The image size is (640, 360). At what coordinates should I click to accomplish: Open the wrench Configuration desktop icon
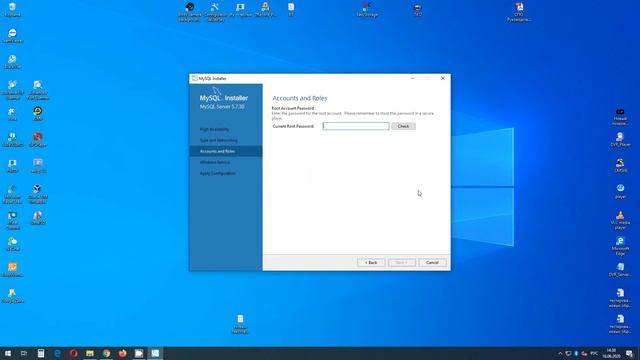coord(215,12)
